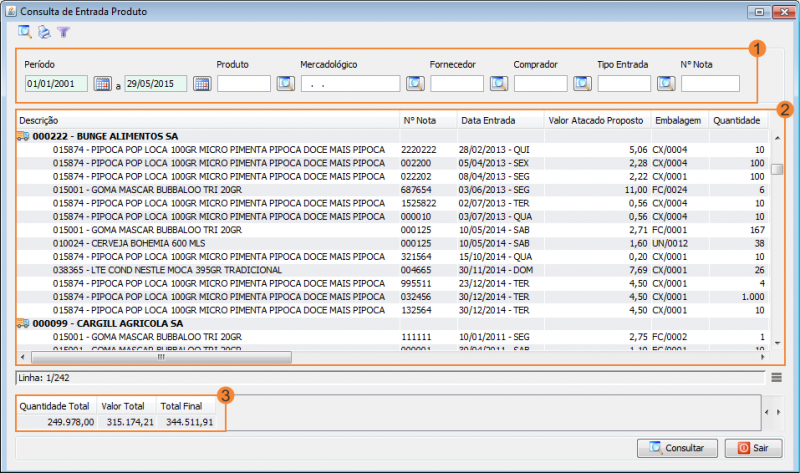Click the Java application title bar icon
This screenshot has height=473, width=800.
point(11,11)
